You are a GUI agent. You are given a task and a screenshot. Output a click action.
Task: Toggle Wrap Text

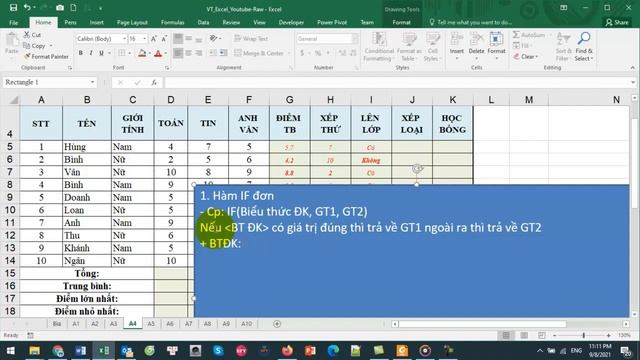point(251,39)
